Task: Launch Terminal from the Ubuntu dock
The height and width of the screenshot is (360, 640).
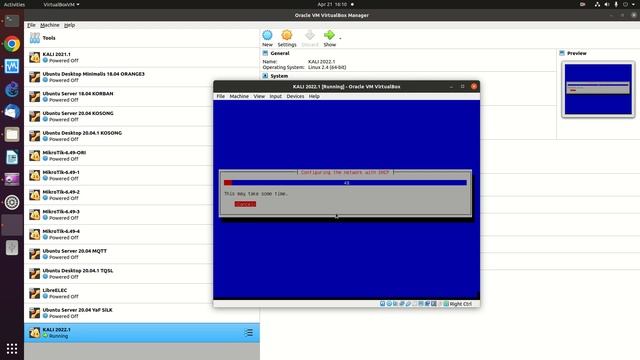Action: [12, 21]
